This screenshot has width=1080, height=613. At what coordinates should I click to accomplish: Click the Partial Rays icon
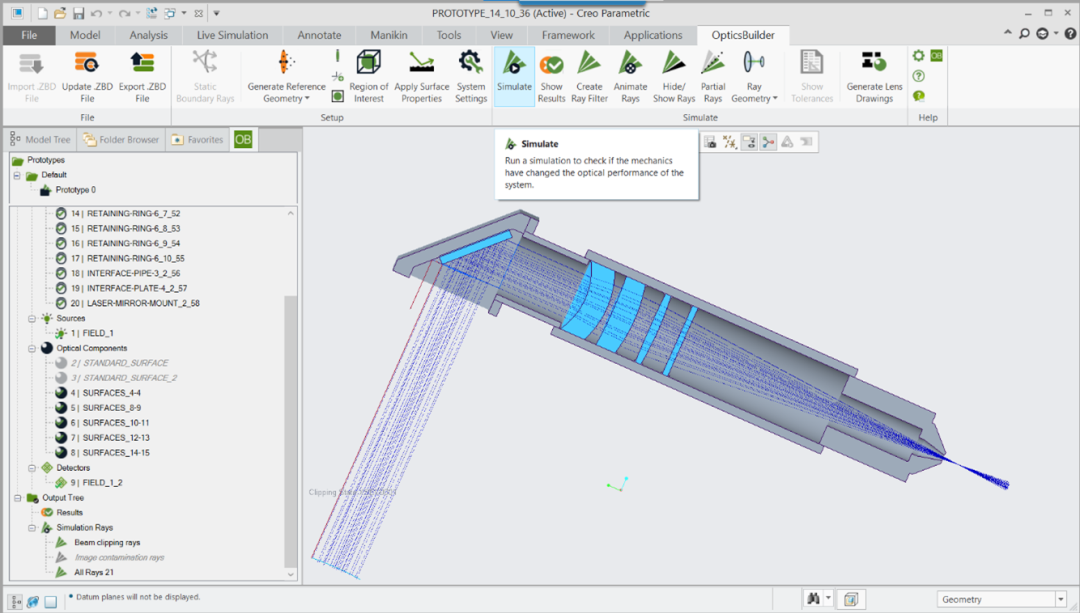tap(712, 76)
